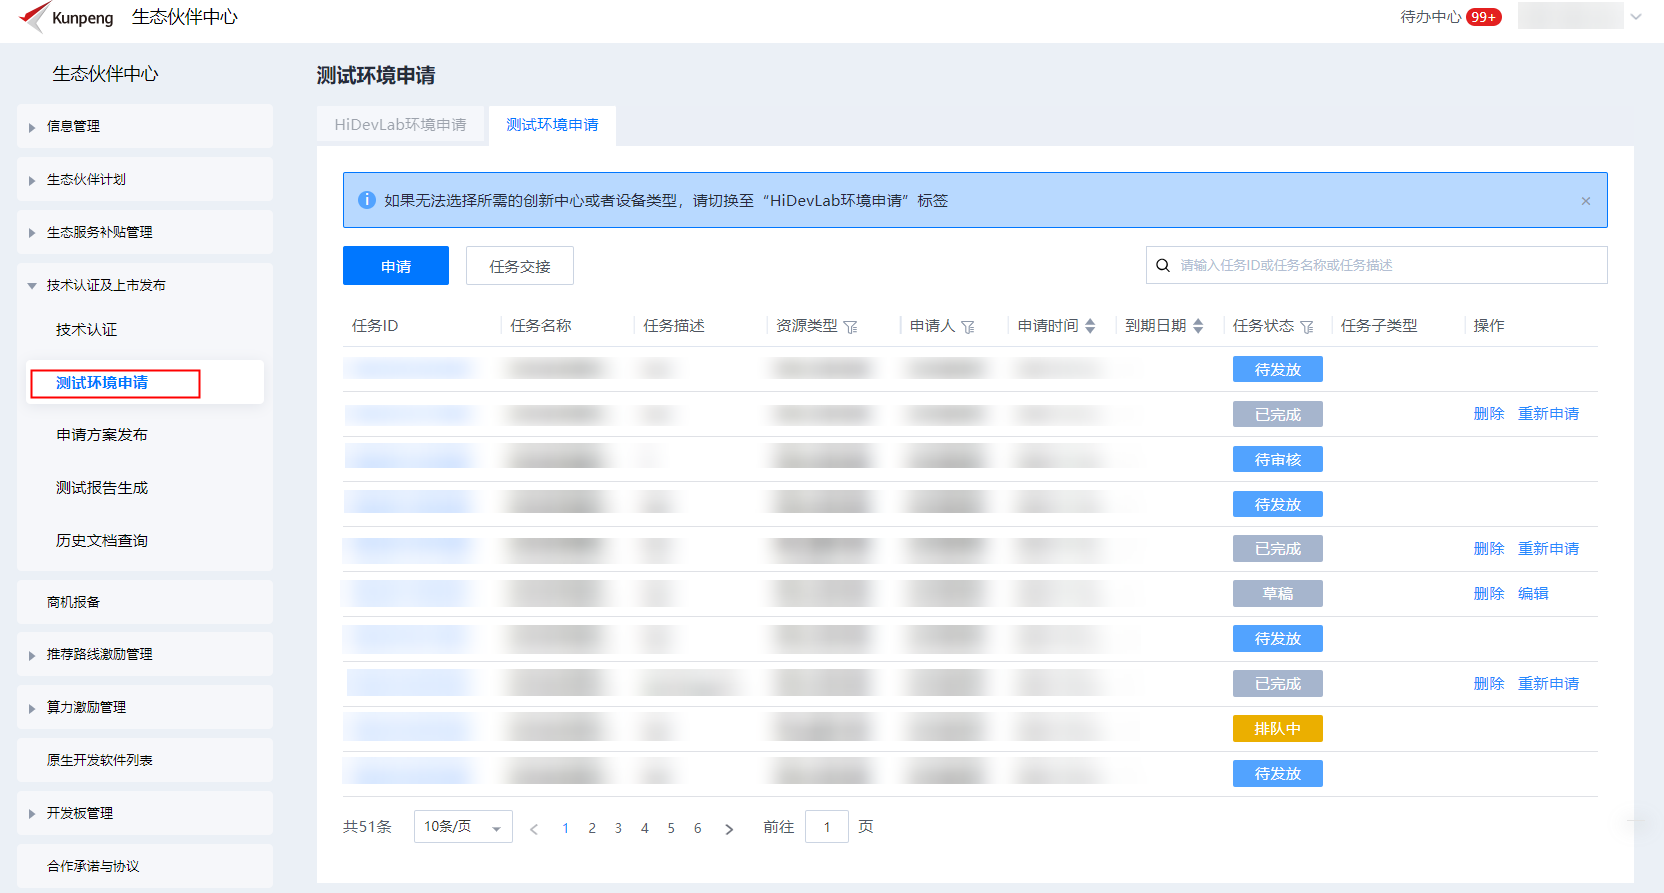Expand 开发板管理 menu section
The image size is (1664, 893).
(145, 813)
